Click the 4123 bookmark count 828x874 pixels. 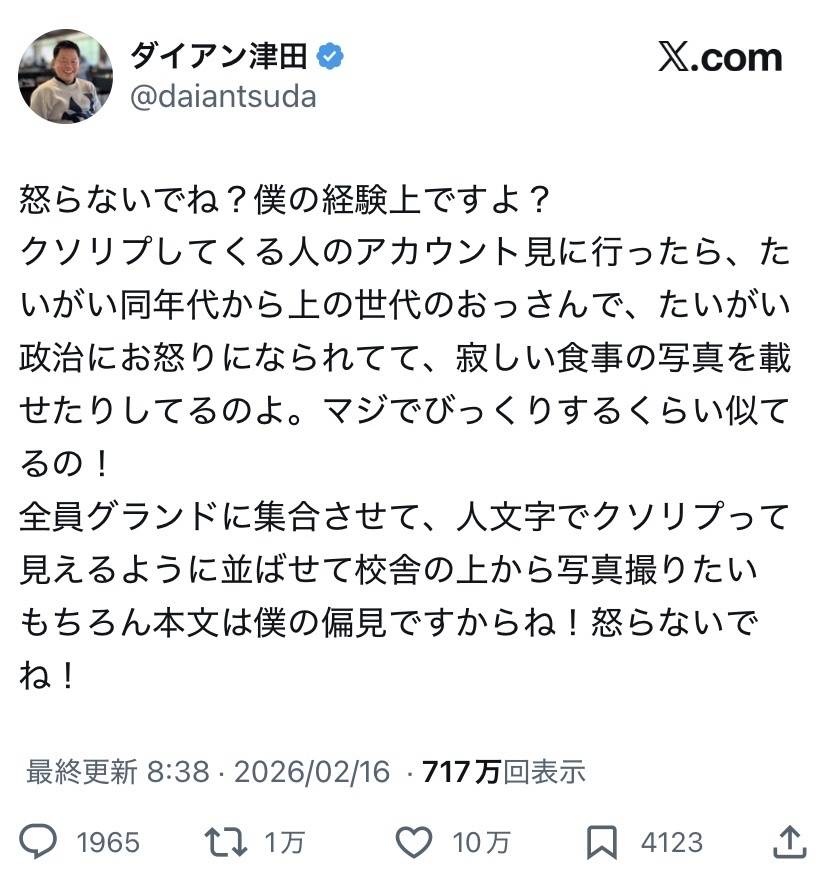[671, 843]
